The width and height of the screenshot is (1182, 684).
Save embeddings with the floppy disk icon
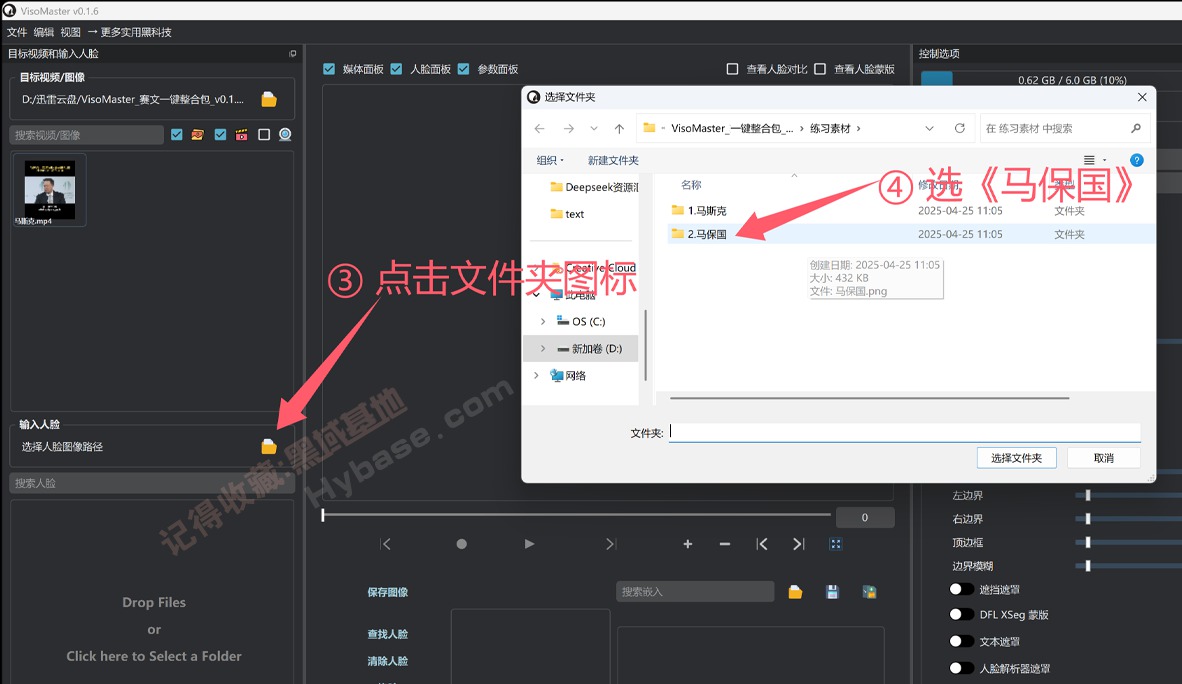coord(832,592)
